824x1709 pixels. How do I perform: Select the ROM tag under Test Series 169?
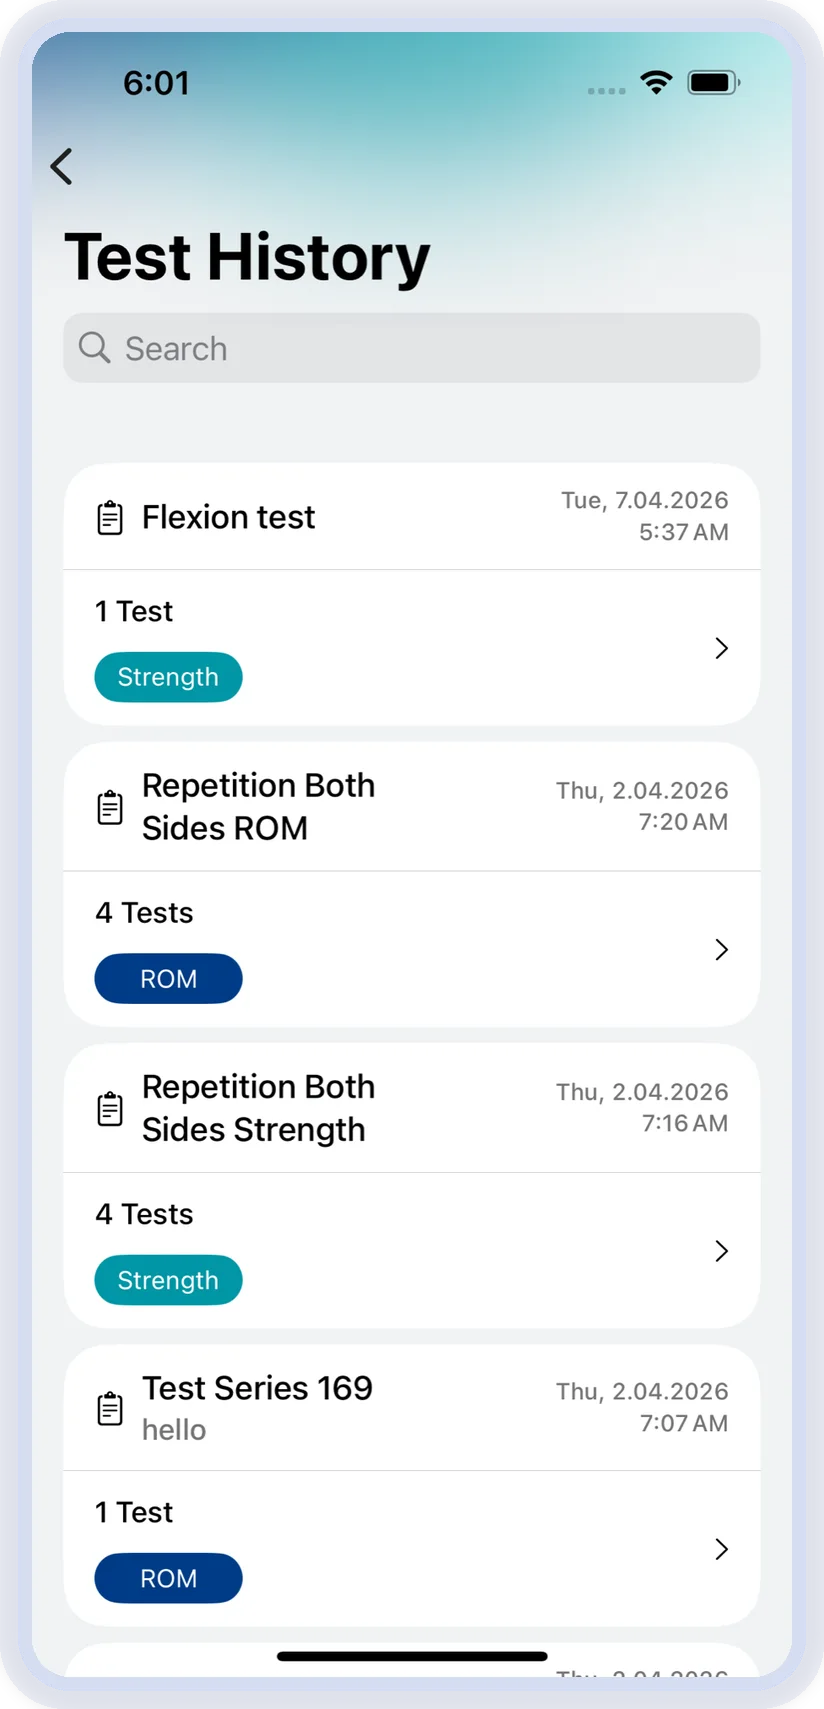pos(168,1578)
